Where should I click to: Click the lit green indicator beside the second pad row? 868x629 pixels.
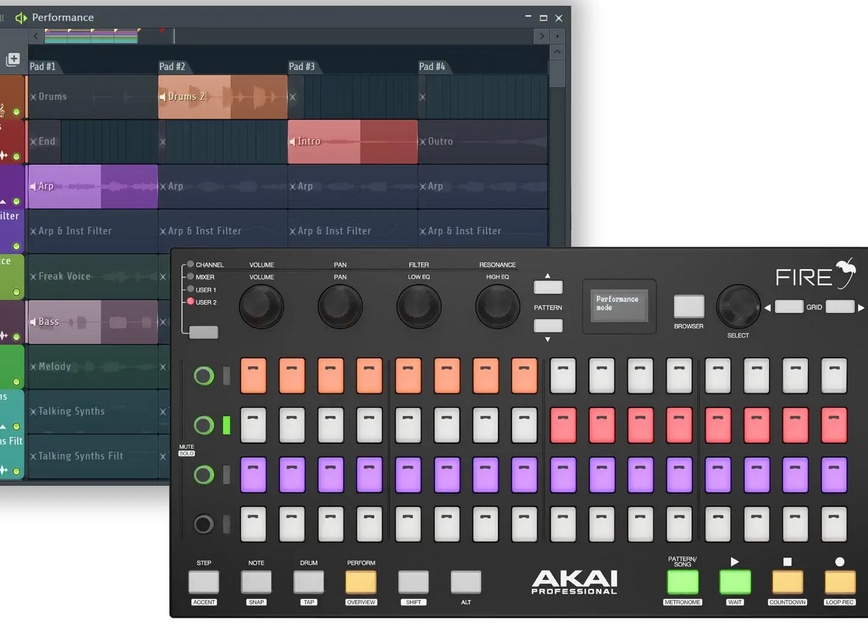pyautogui.click(x=226, y=425)
